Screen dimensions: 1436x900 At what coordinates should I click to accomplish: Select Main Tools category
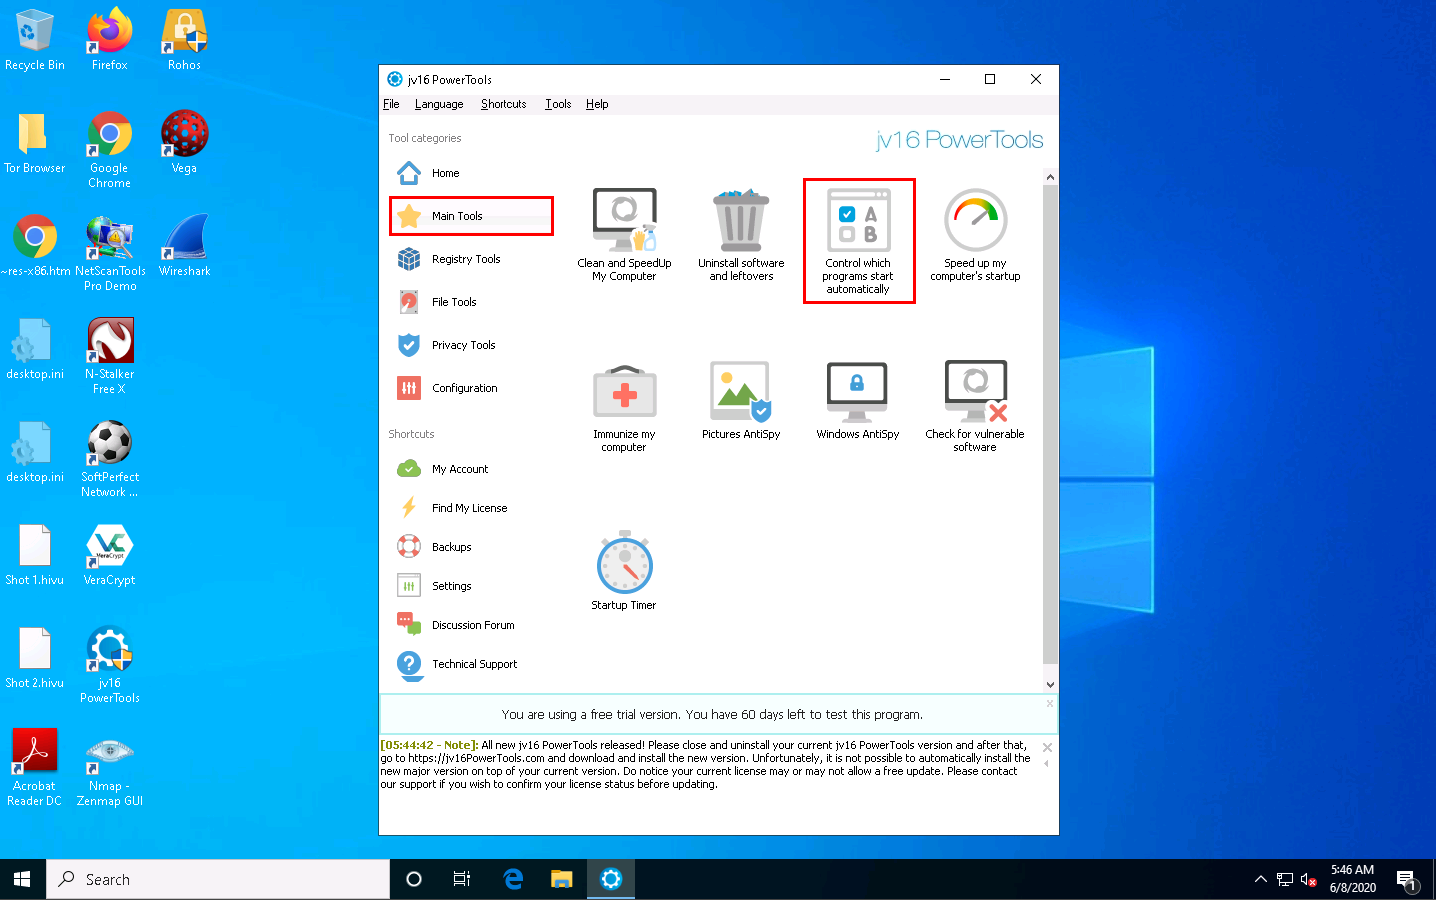click(x=471, y=216)
